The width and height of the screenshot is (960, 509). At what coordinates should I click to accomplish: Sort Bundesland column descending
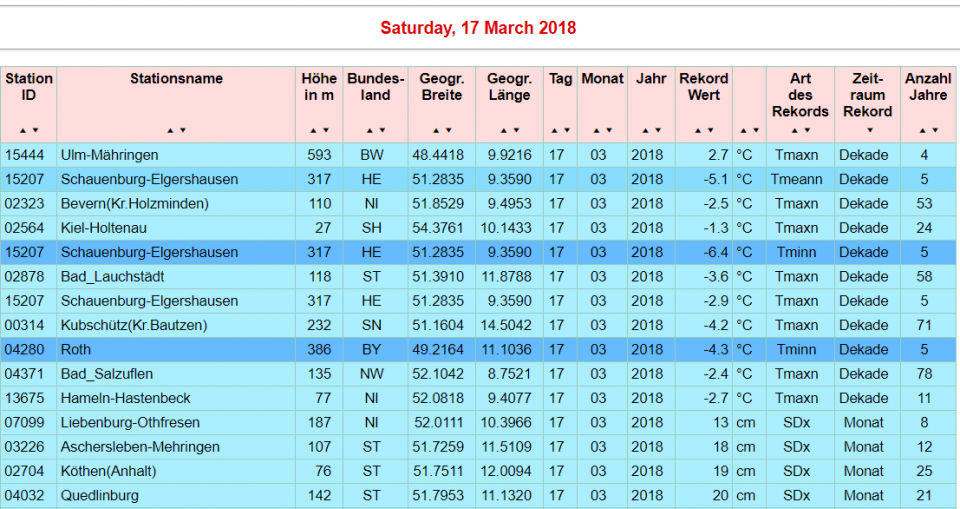point(381,131)
